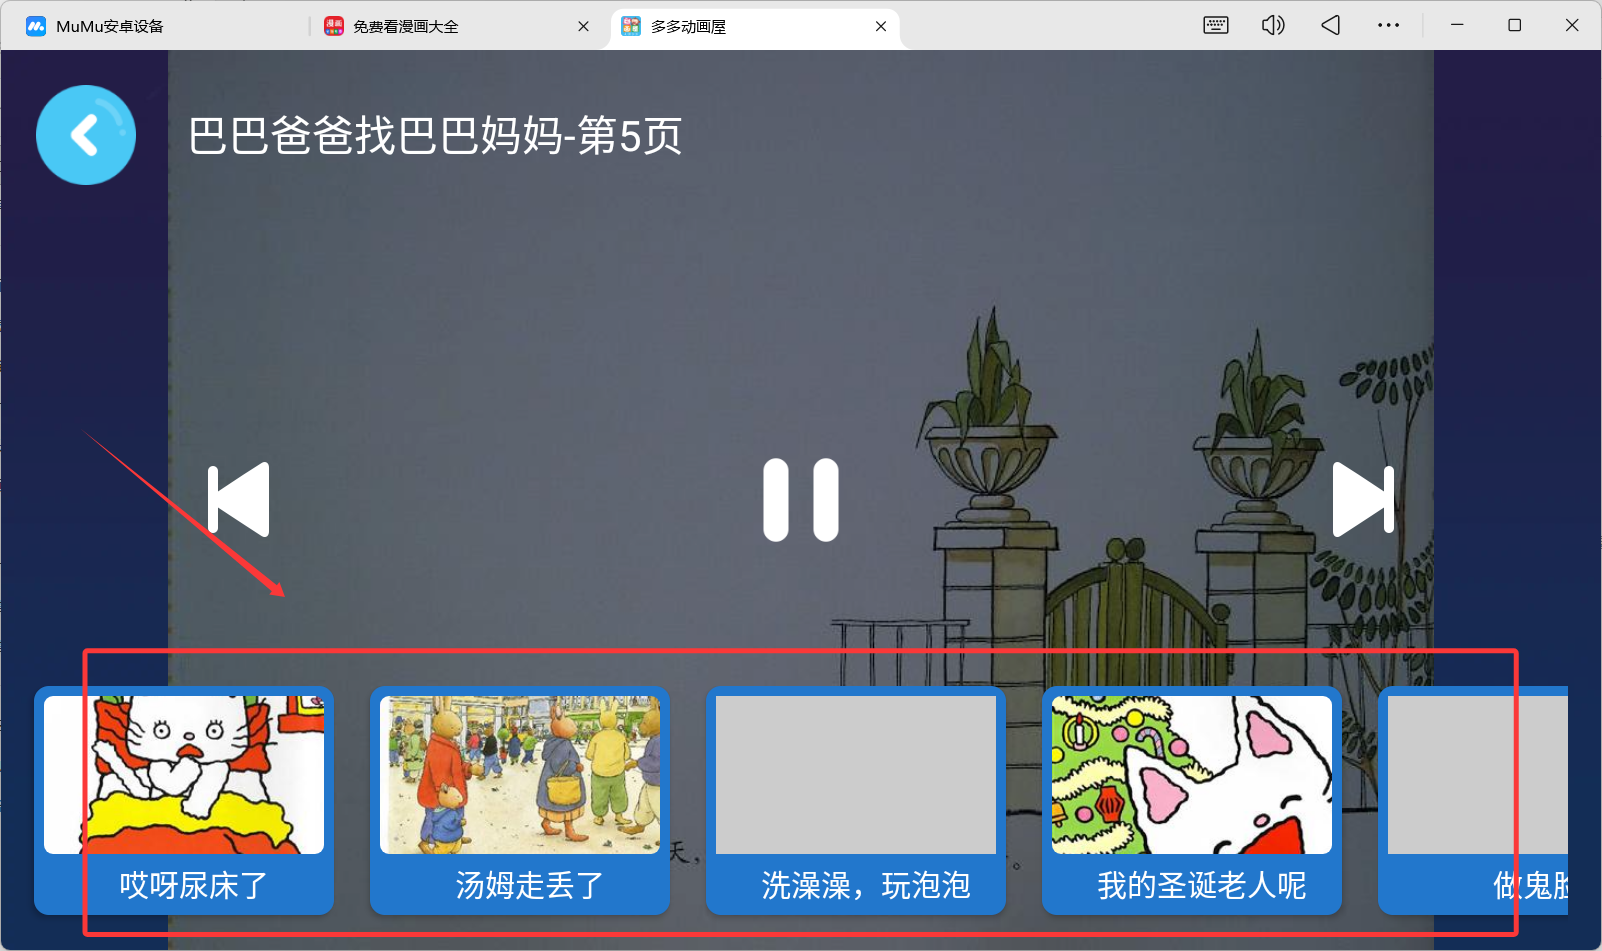Click the Android back triangle icon

1330,25
